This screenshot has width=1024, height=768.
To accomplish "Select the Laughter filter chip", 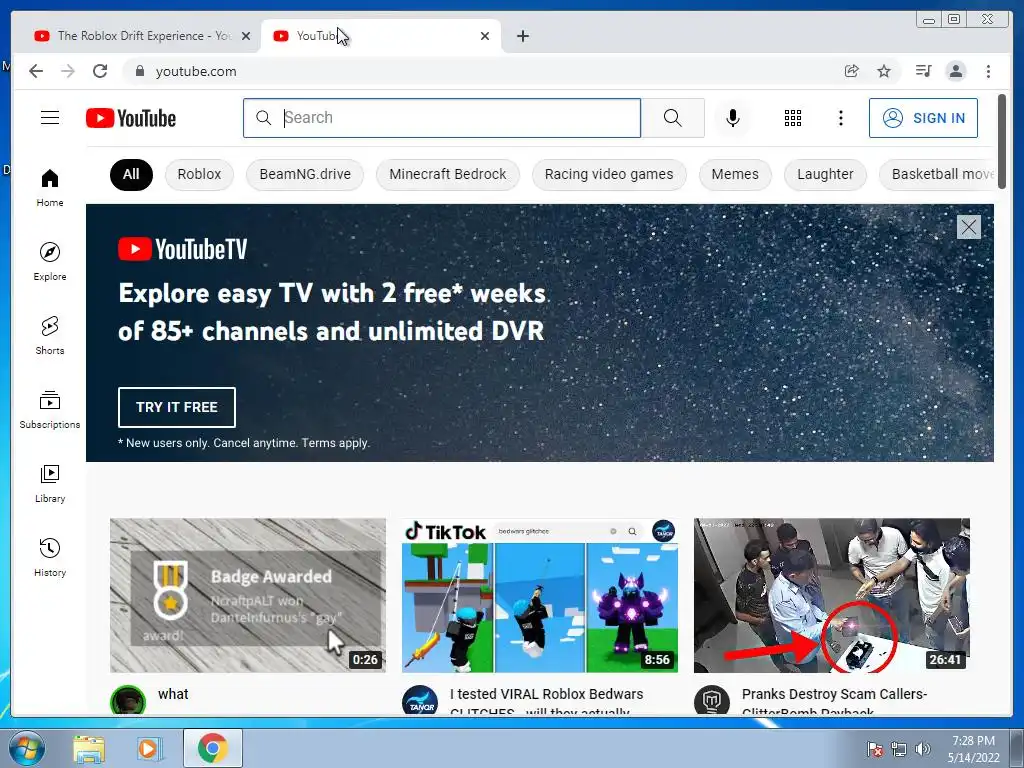I will (x=825, y=174).
